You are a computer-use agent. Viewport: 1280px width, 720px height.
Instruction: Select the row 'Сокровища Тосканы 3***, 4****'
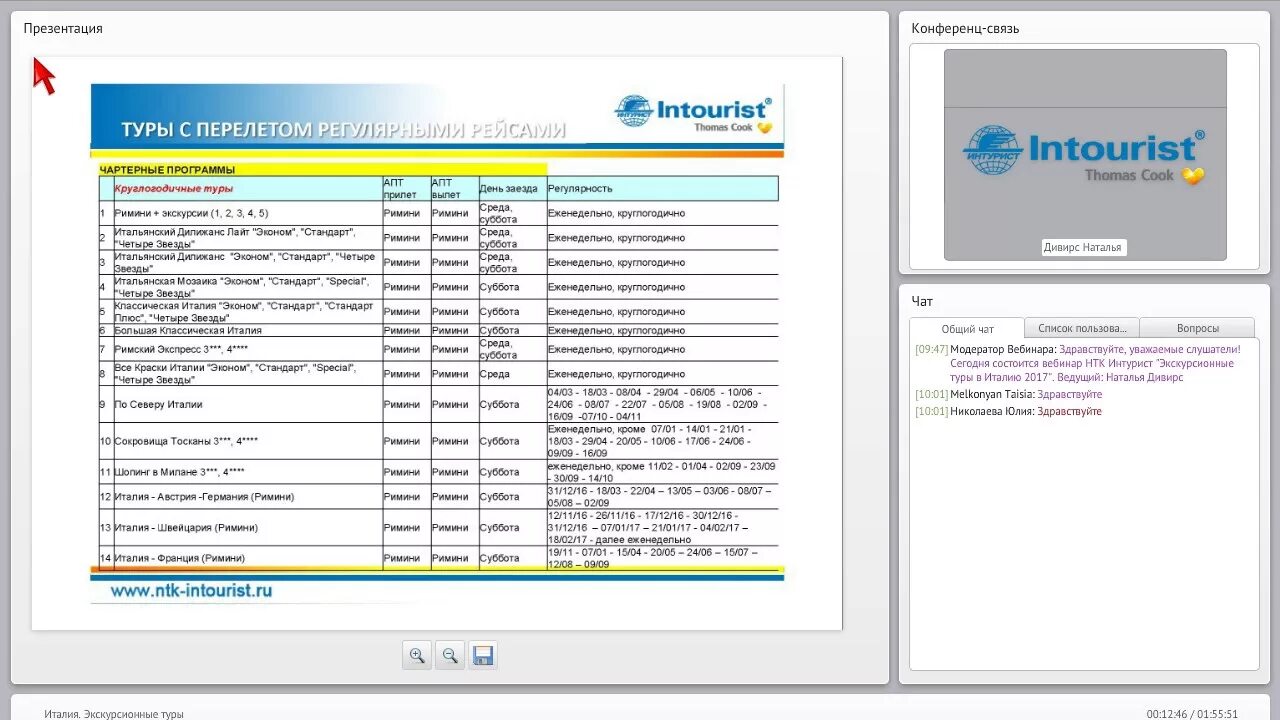click(438, 441)
